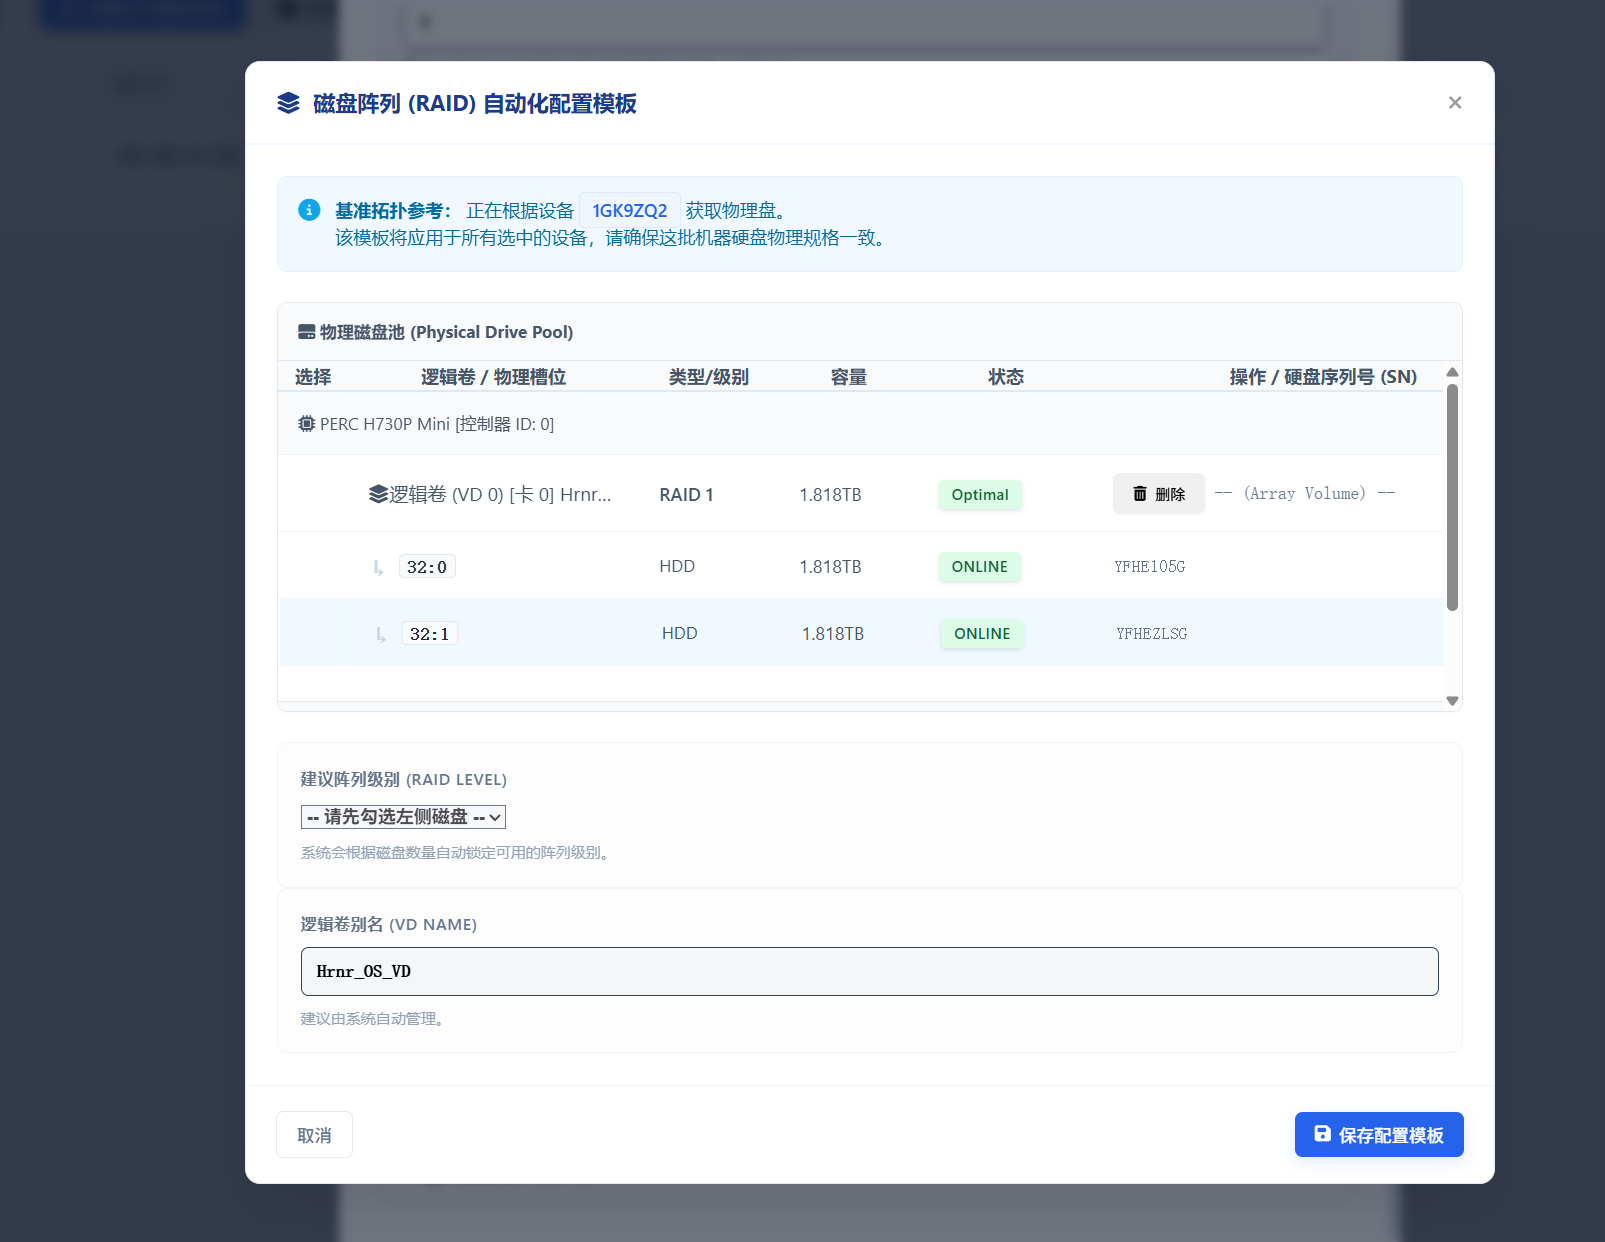Click the 32:1 slot badge
1605x1242 pixels.
[429, 632]
